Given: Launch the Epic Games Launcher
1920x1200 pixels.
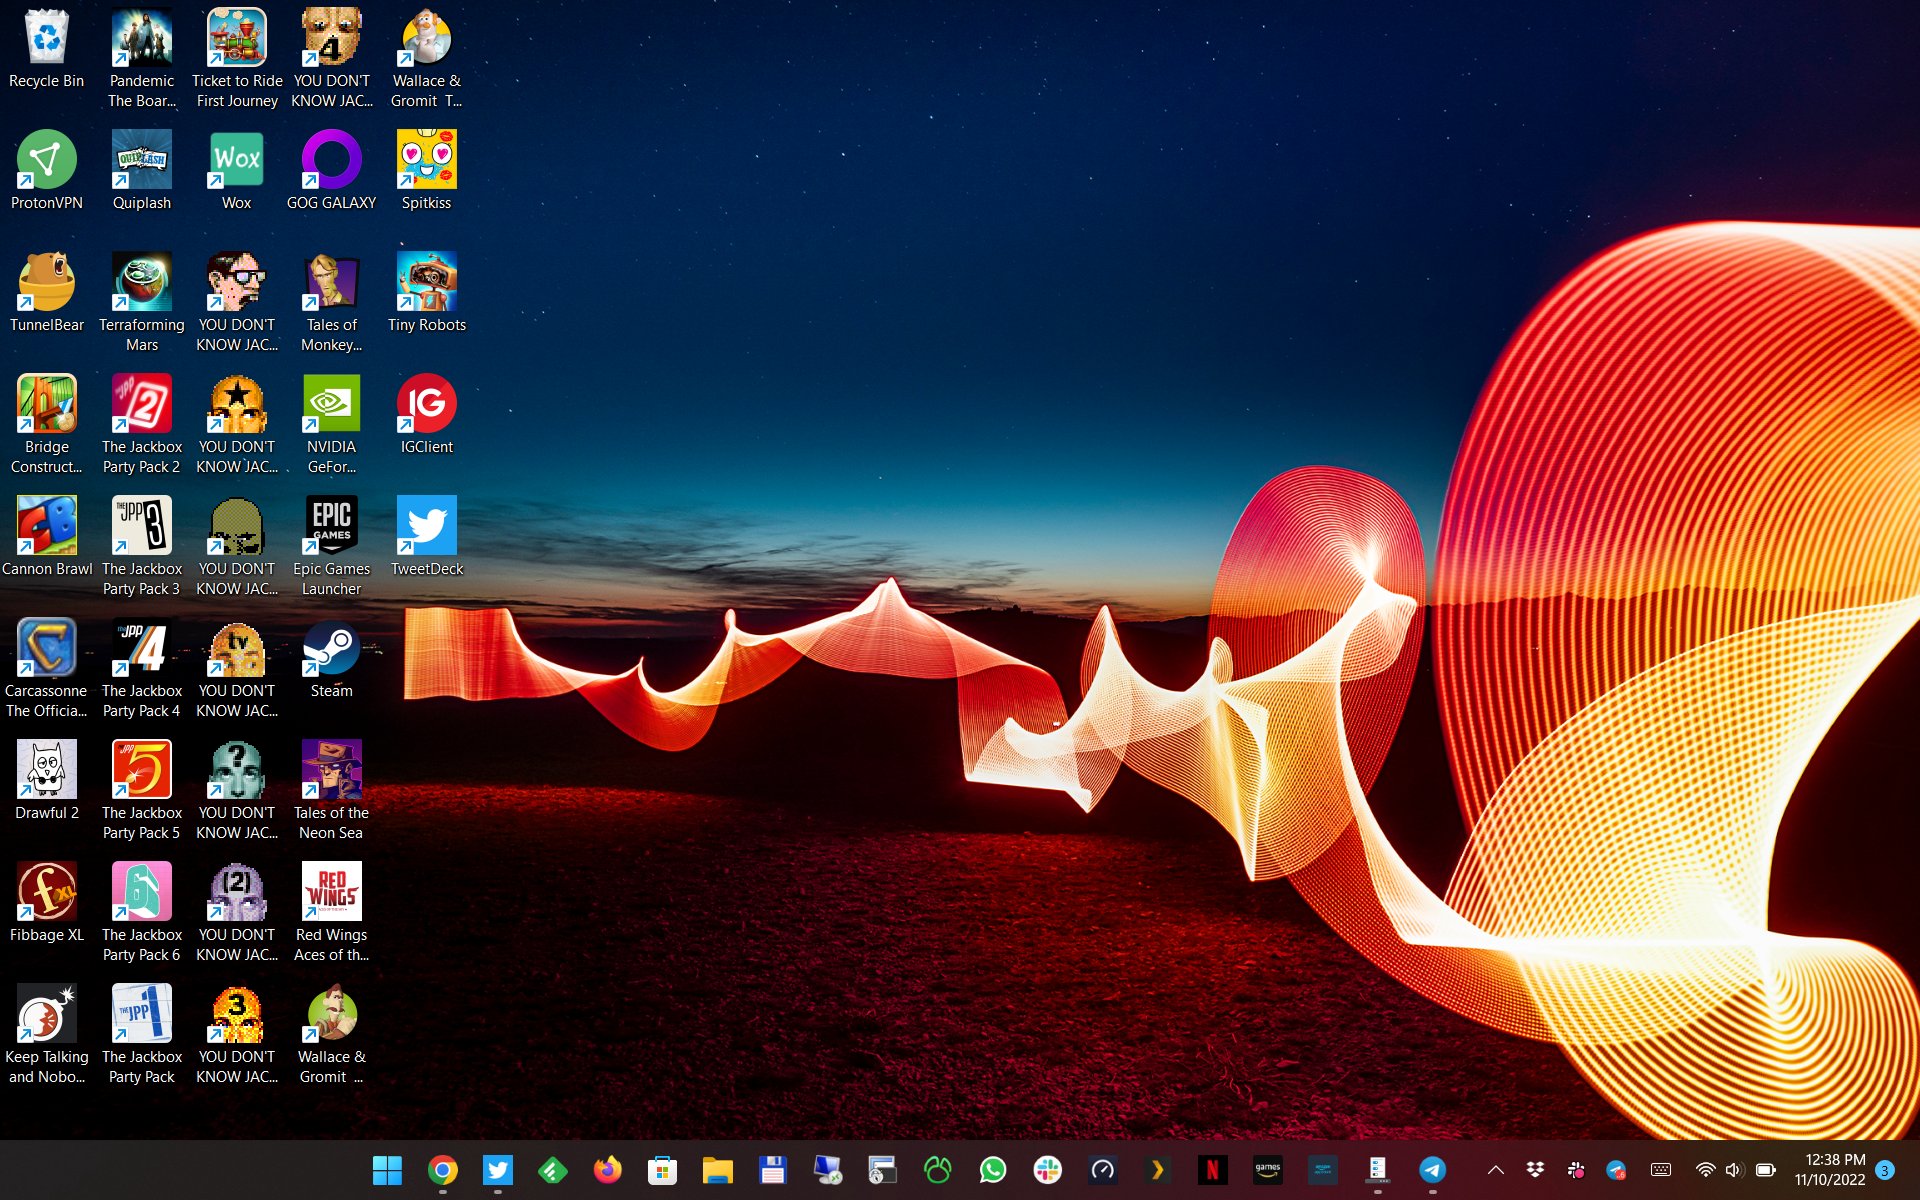Looking at the screenshot, I should 331,526.
